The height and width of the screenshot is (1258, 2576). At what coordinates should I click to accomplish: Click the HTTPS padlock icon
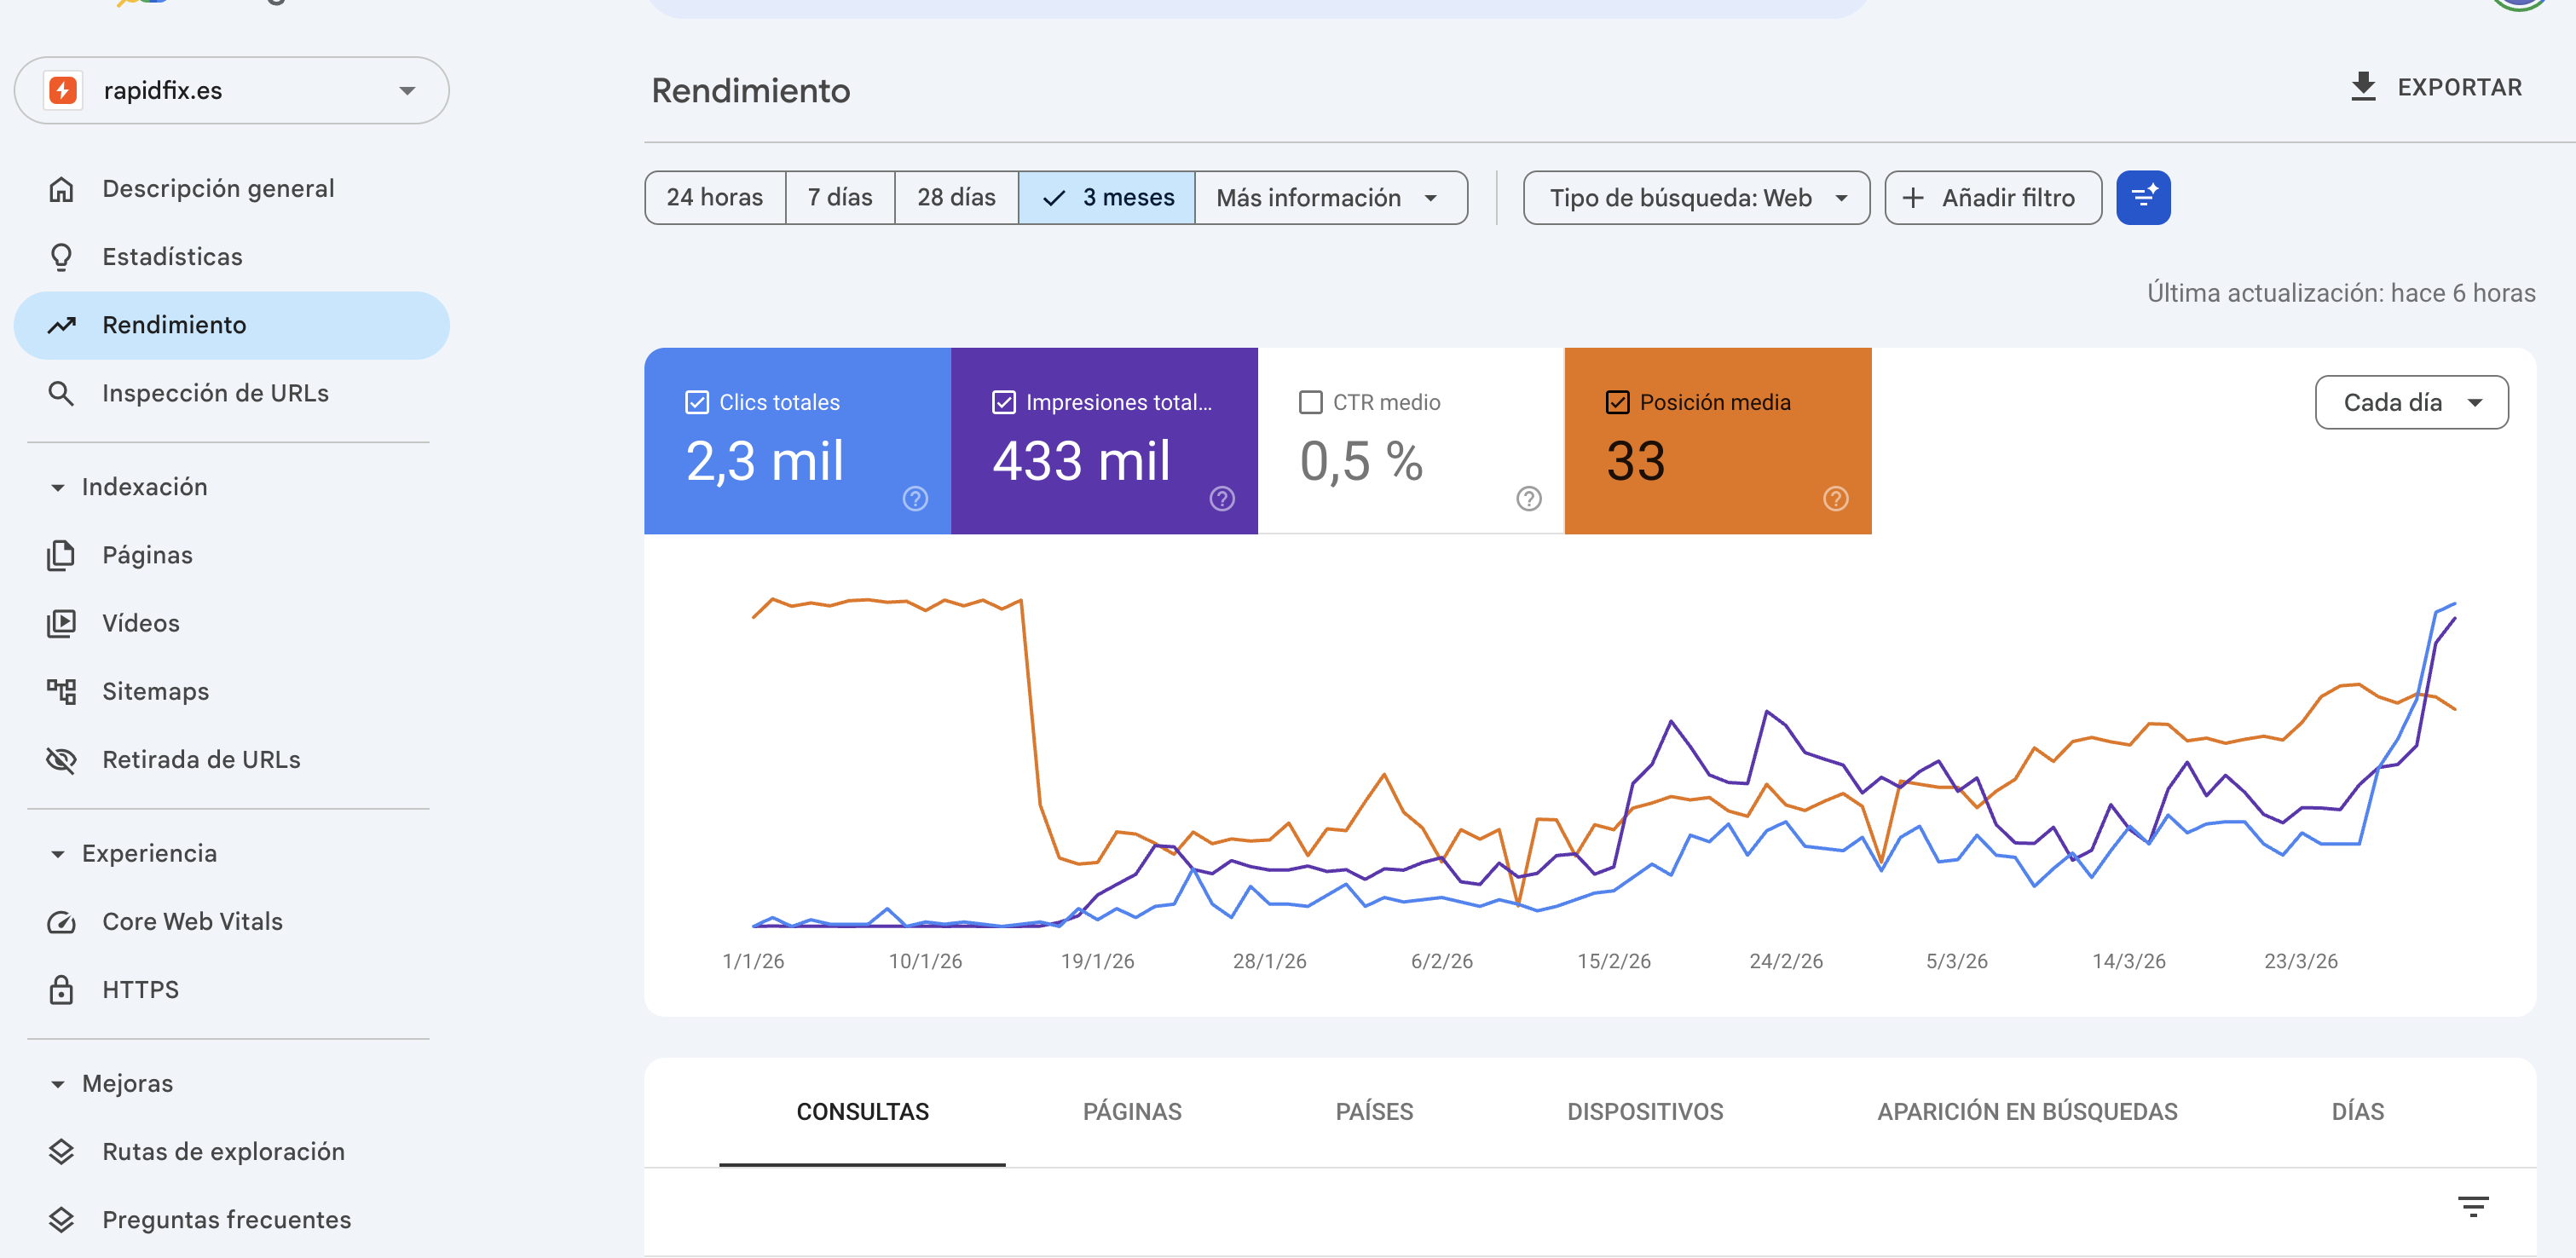pyautogui.click(x=61, y=989)
